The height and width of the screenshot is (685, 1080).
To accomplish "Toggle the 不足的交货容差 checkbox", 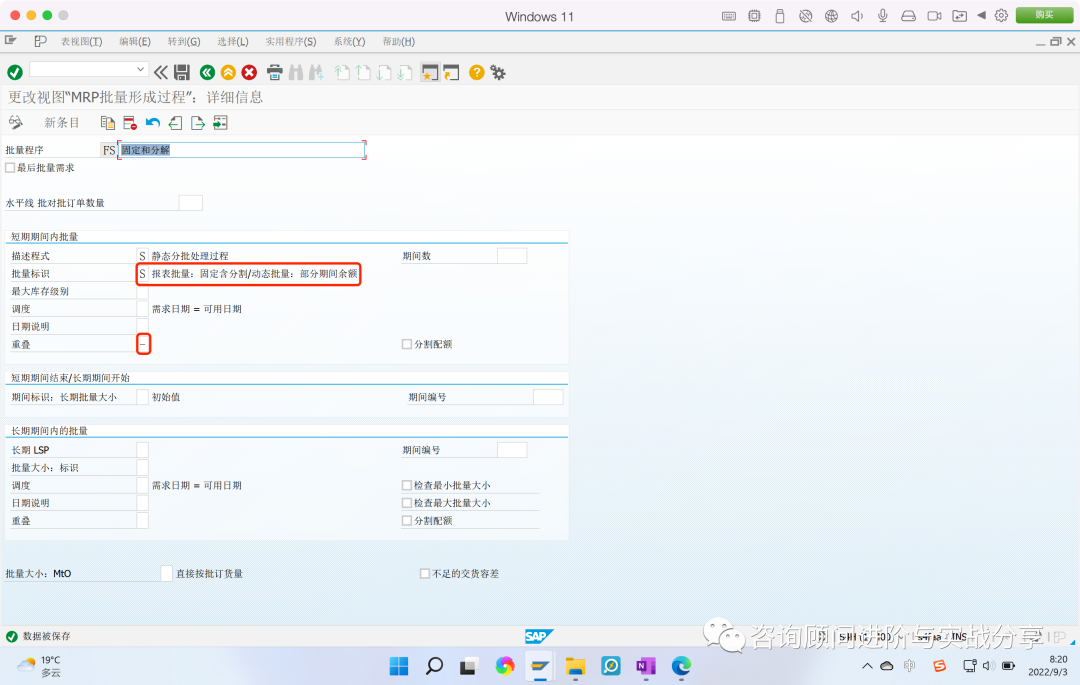I will [x=425, y=573].
